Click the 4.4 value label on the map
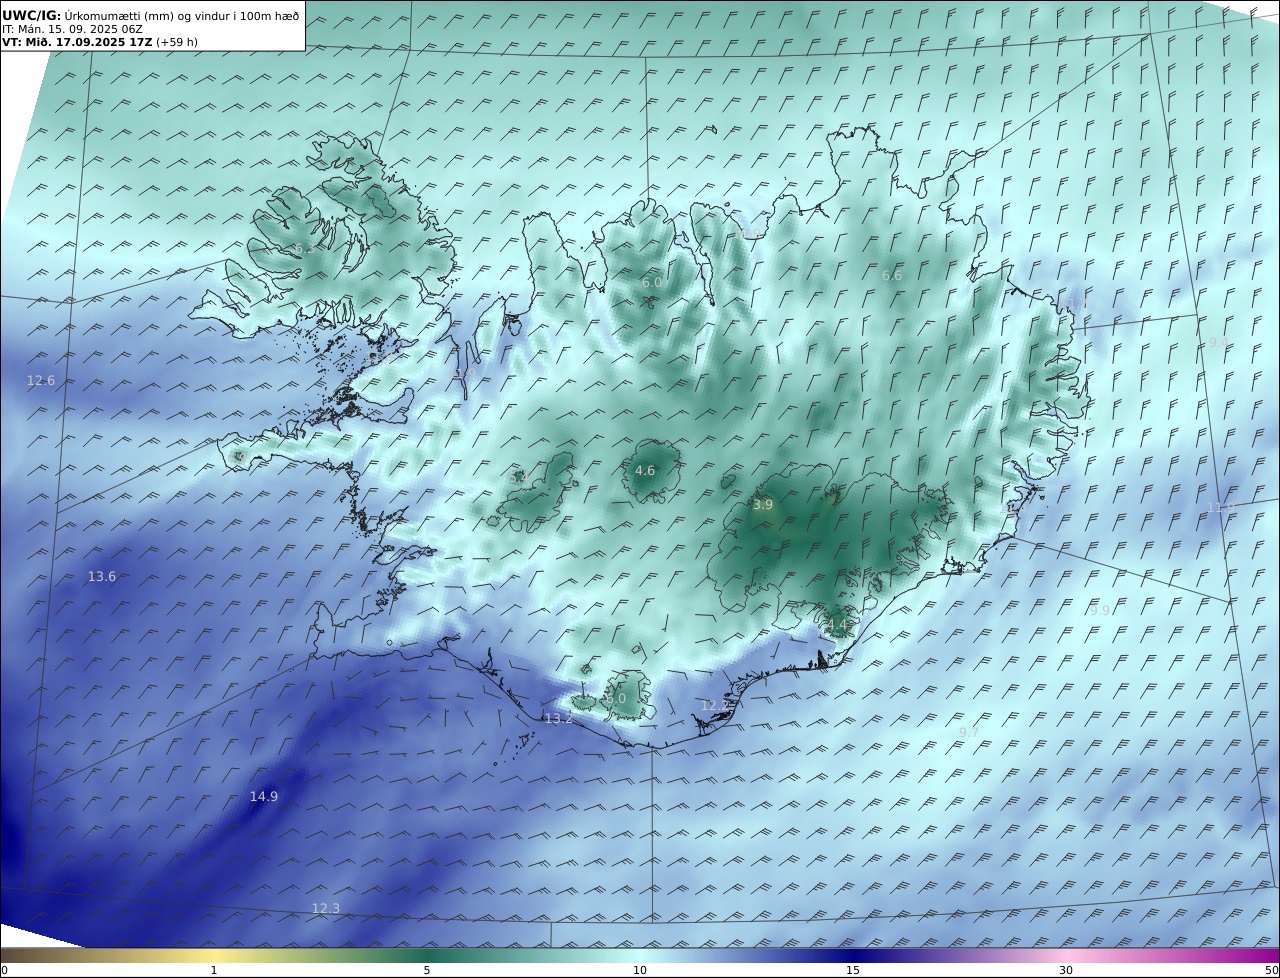This screenshot has height=978, width=1280. click(836, 626)
